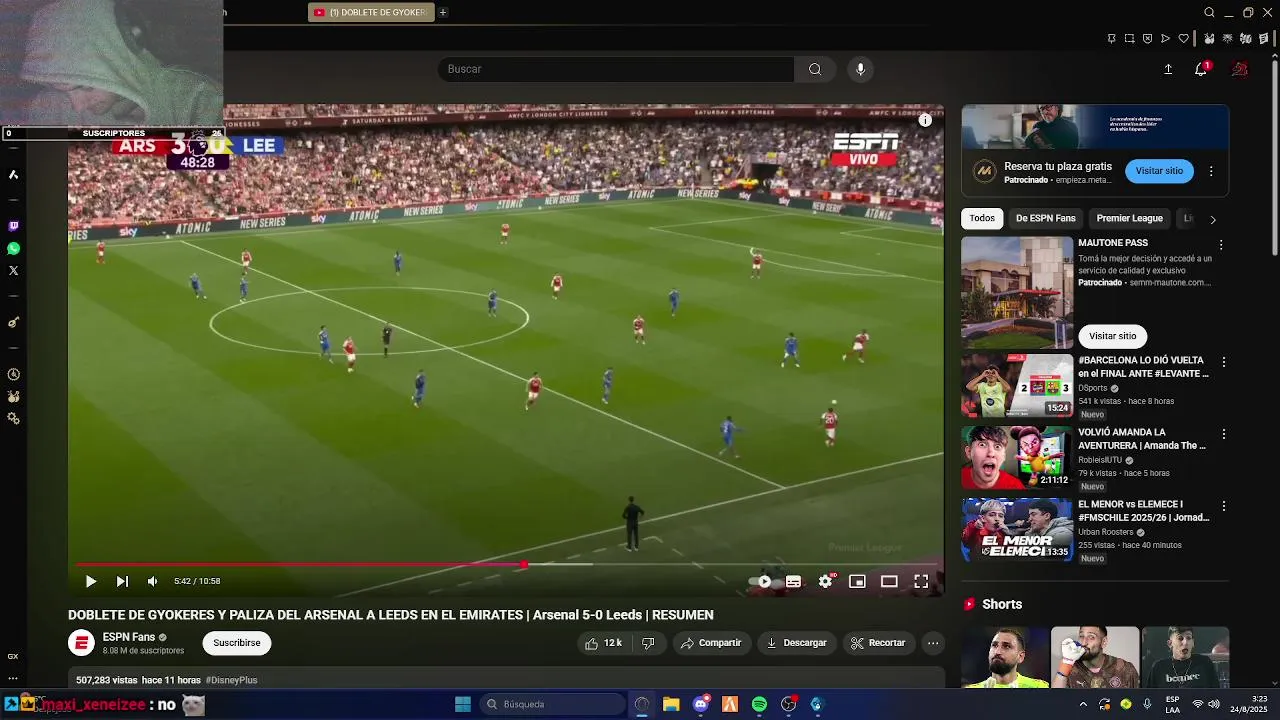This screenshot has height=720, width=1280.
Task: Click the Compartir share button
Action: click(x=711, y=643)
